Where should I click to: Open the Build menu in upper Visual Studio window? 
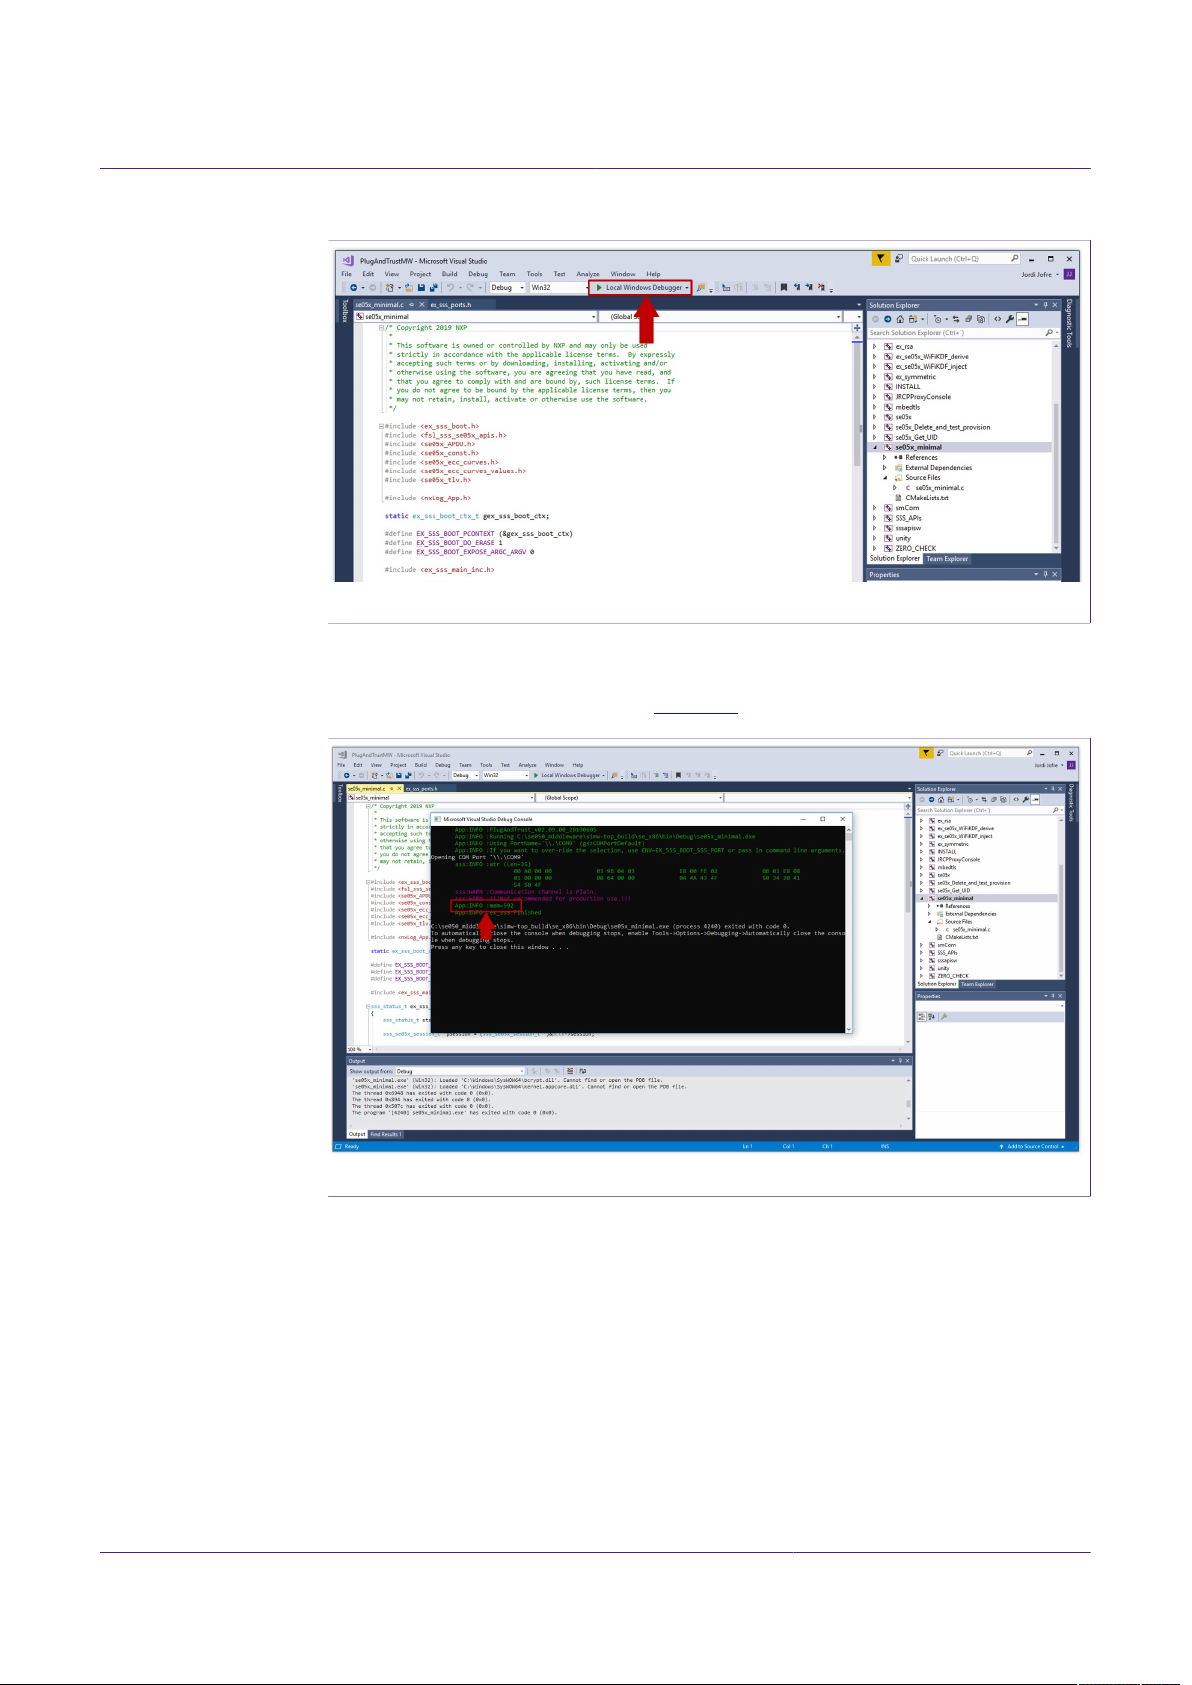click(449, 274)
